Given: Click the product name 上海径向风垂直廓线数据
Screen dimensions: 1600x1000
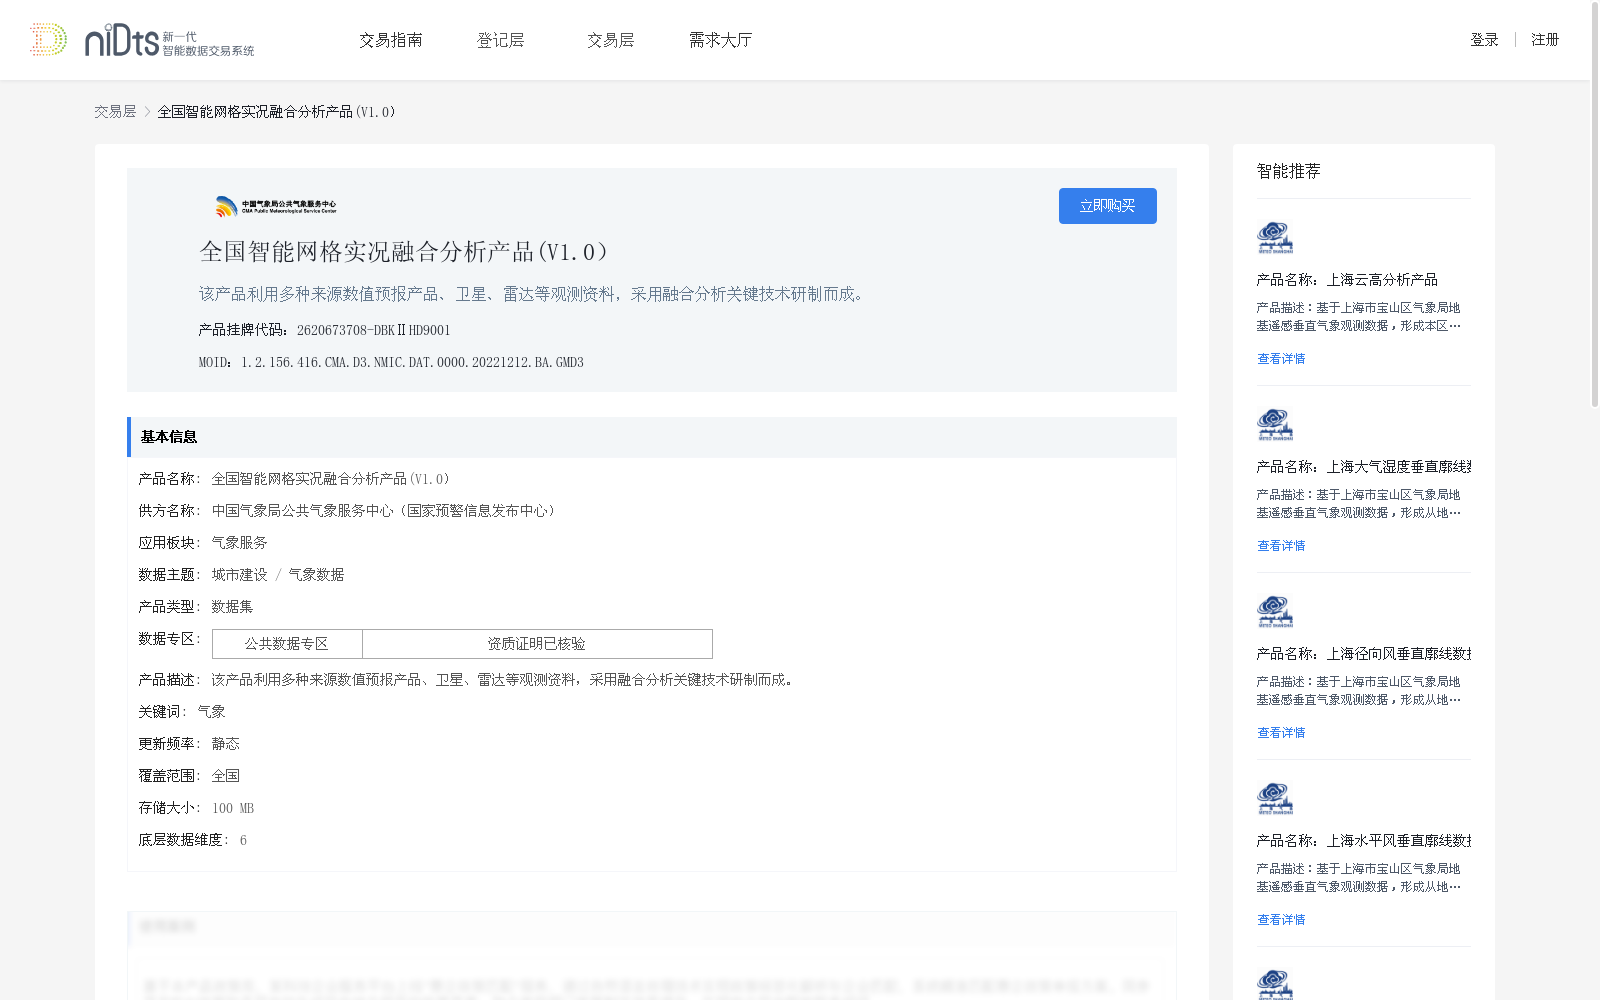Looking at the screenshot, I should click(1399, 654).
